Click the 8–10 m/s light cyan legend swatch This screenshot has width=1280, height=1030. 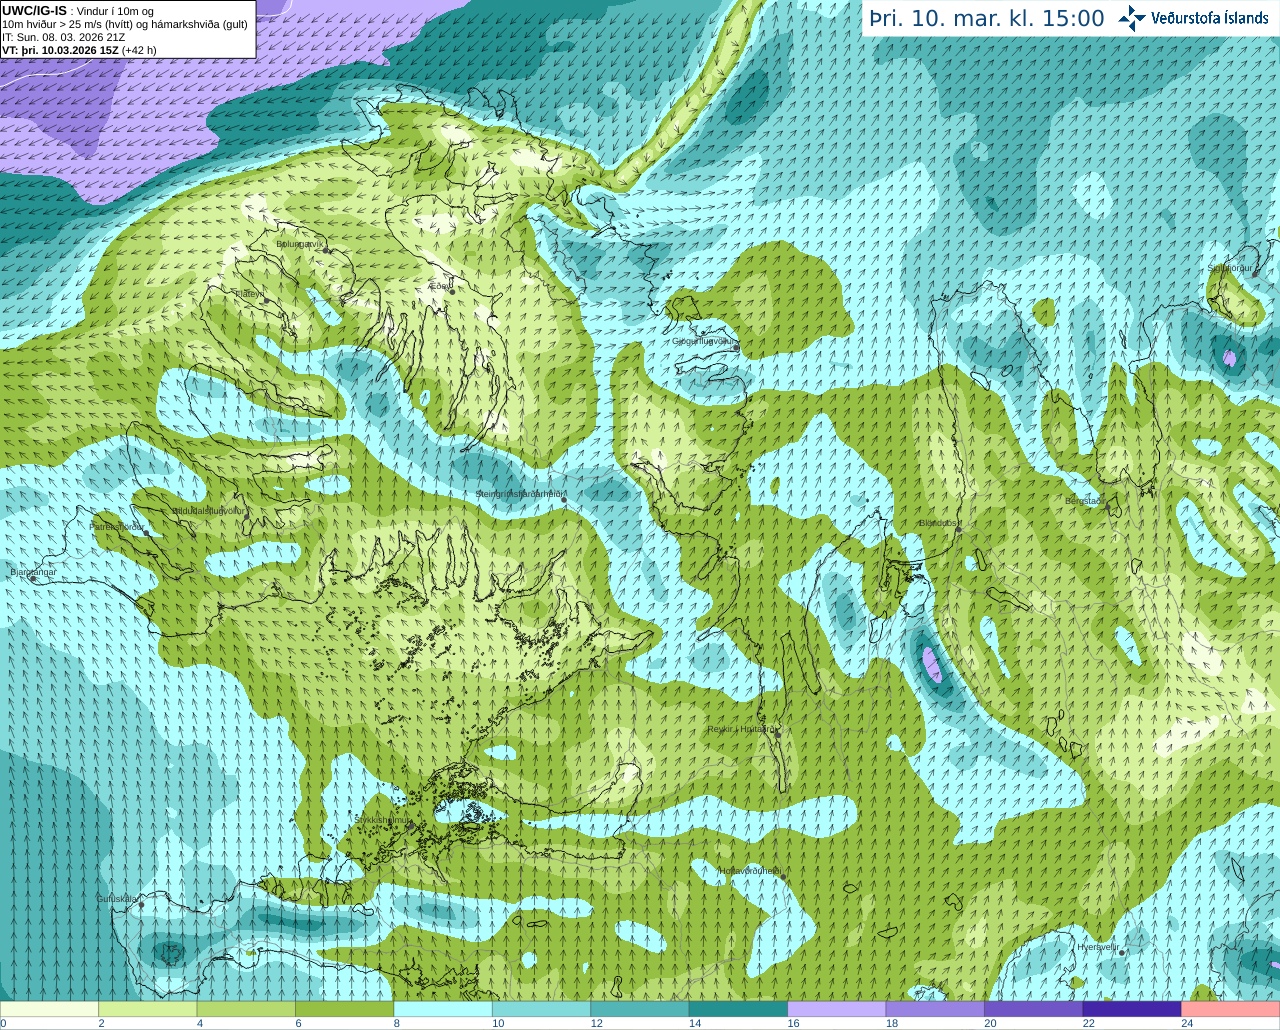click(443, 1009)
